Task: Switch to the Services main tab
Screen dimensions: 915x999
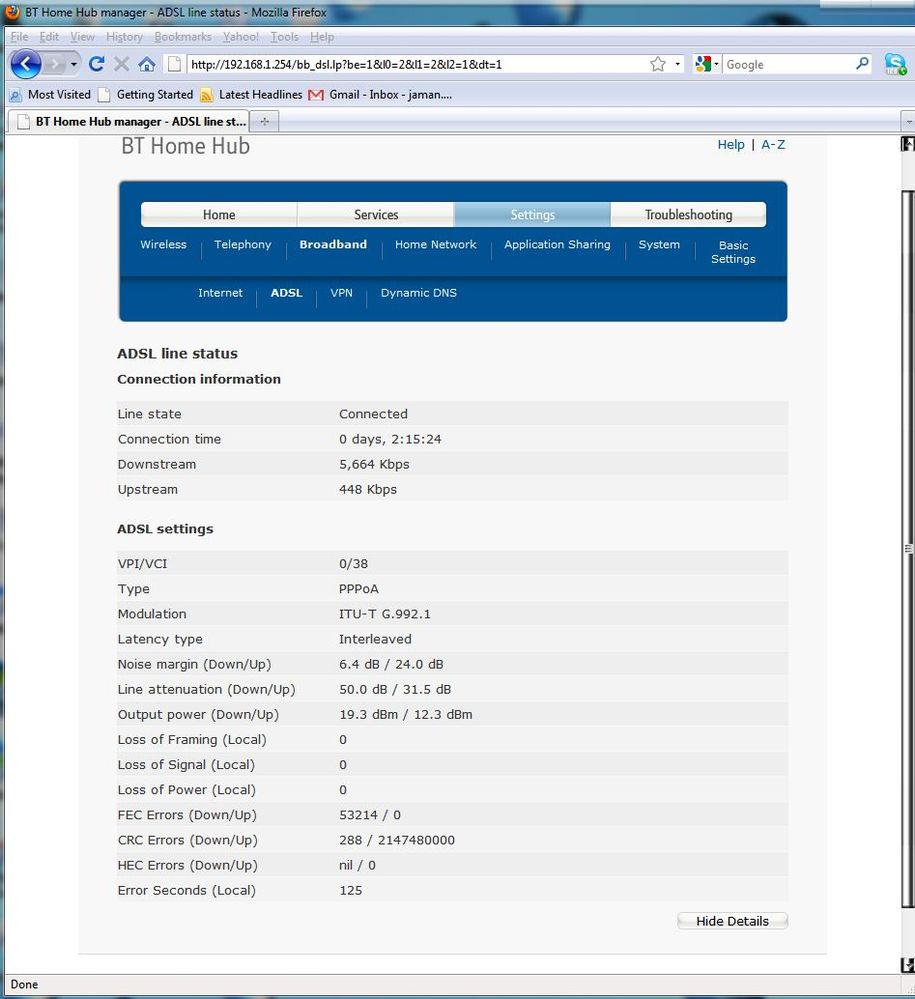Action: [x=376, y=215]
